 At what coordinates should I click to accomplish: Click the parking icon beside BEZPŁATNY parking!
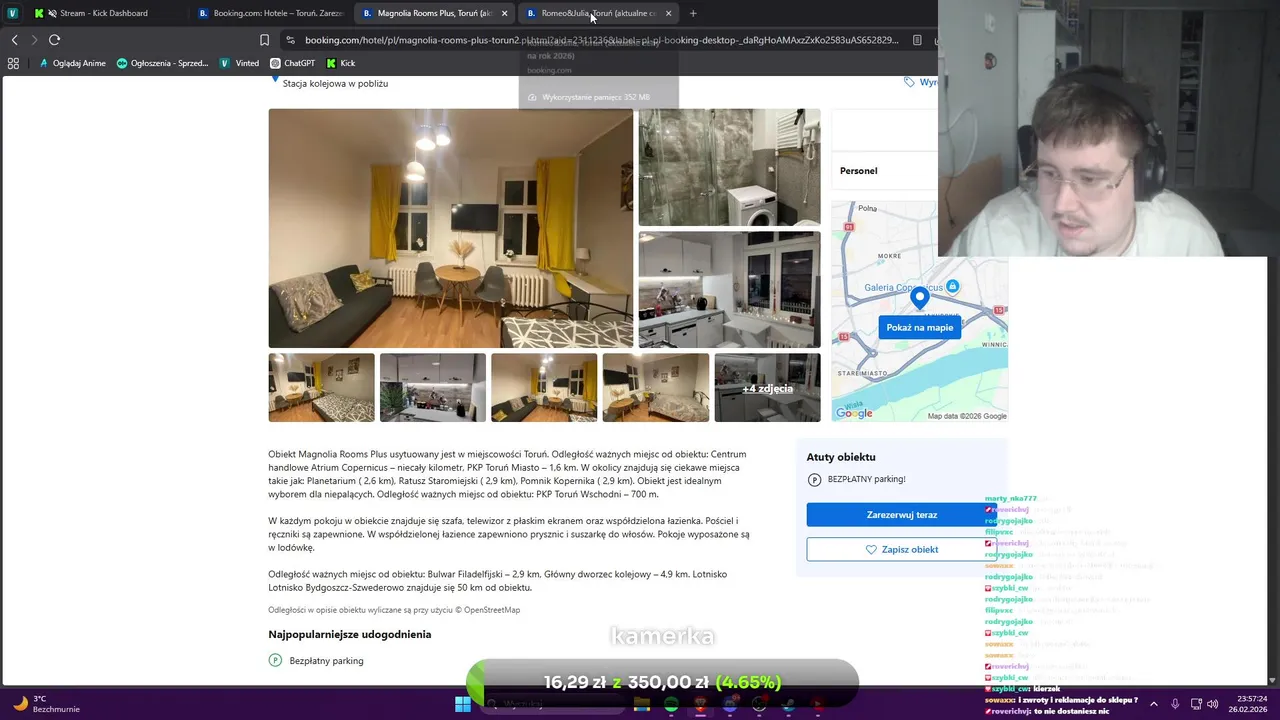[x=814, y=480]
